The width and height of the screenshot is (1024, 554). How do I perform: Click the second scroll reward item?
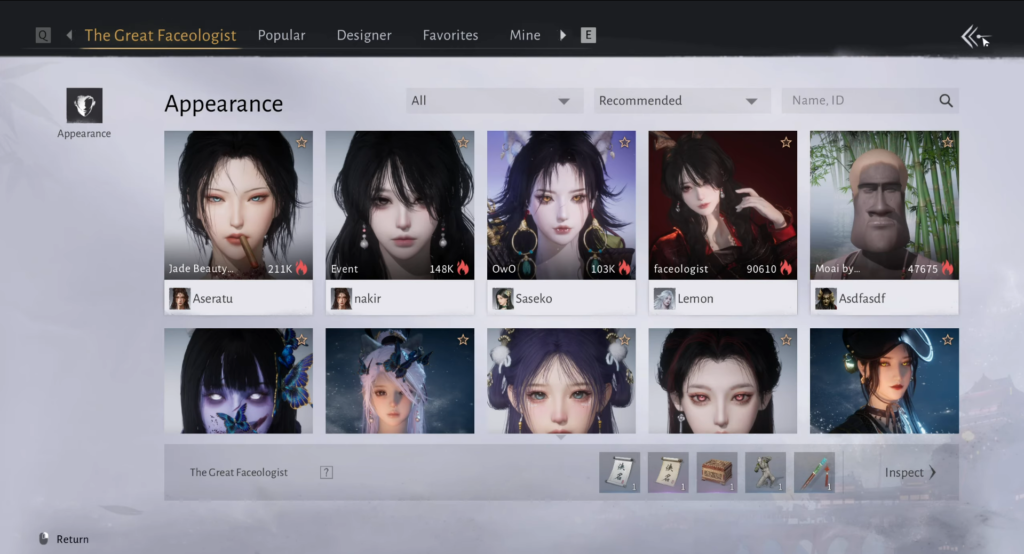[668, 472]
